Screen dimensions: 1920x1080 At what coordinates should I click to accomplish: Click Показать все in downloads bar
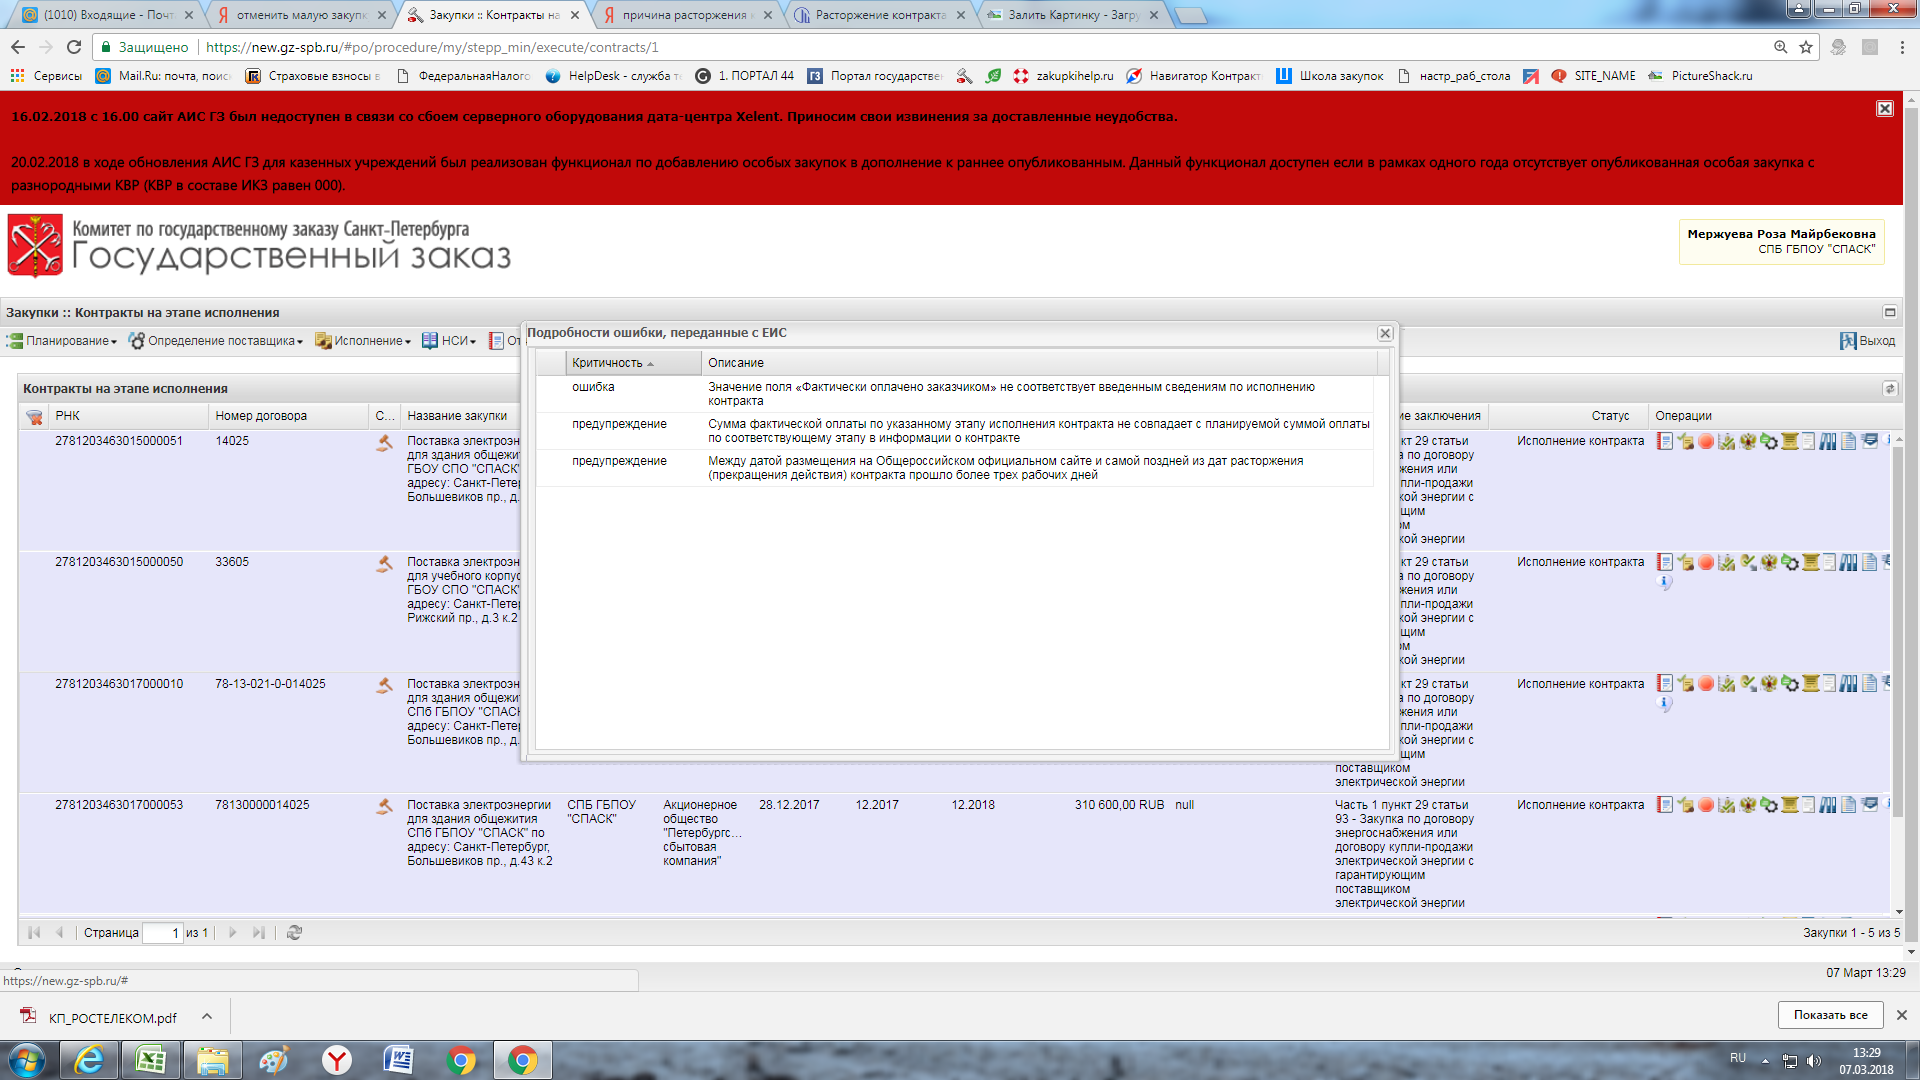(x=1829, y=1015)
